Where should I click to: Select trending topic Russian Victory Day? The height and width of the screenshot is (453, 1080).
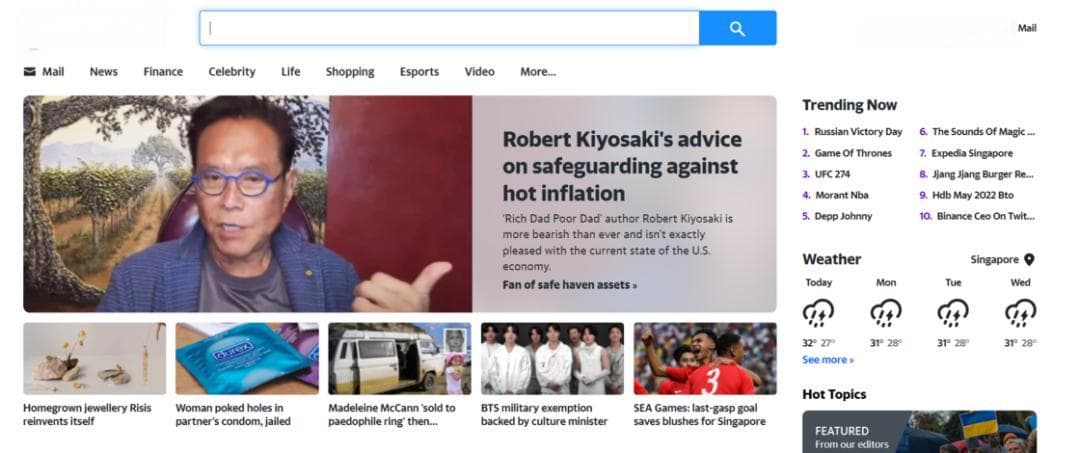click(858, 131)
